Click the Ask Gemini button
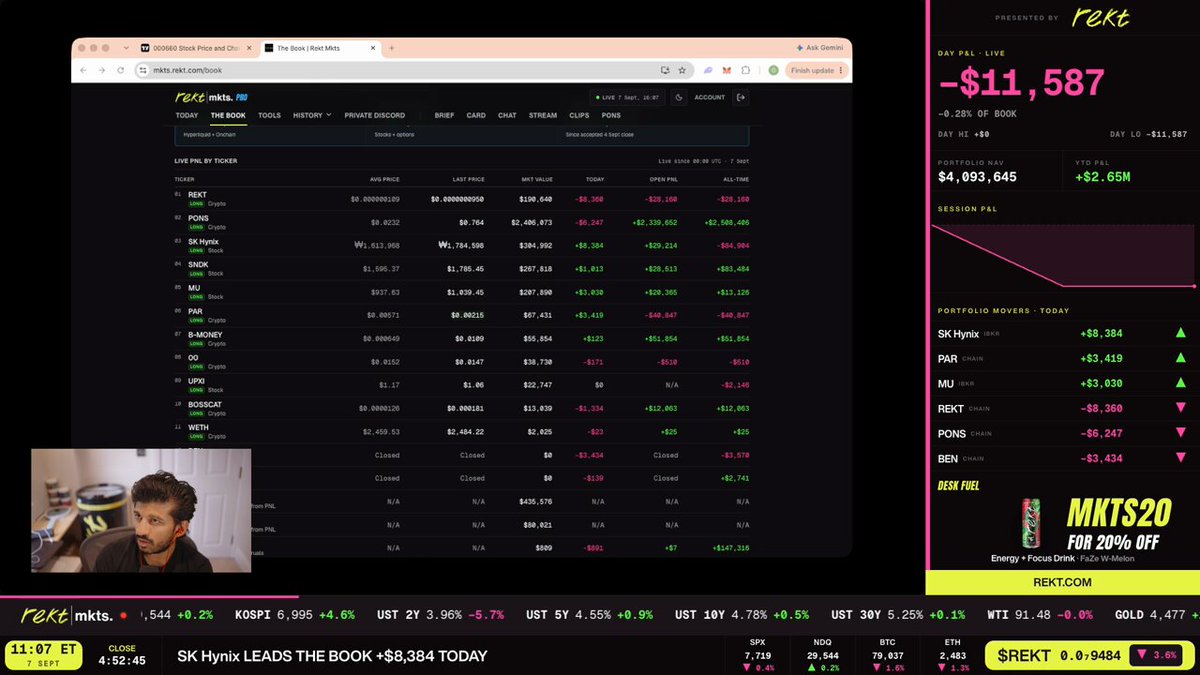 821,48
